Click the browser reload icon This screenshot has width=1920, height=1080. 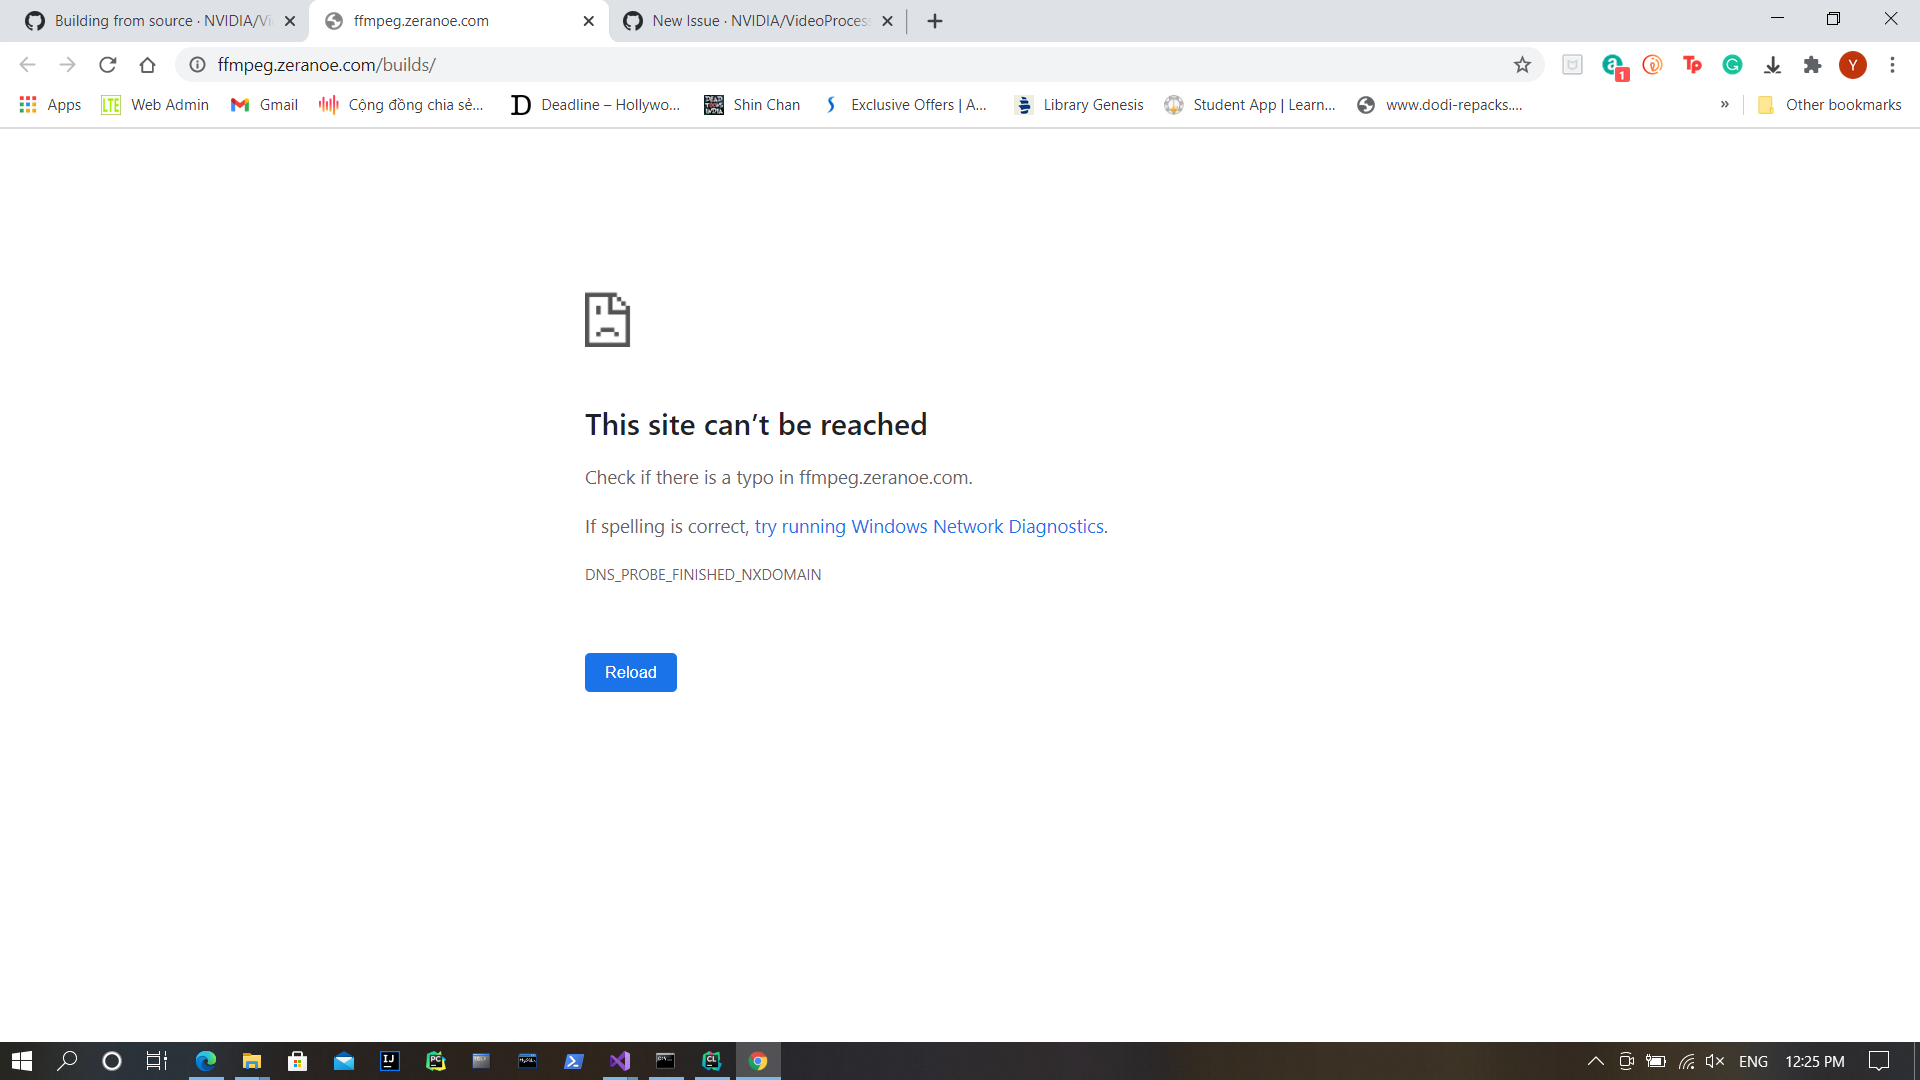[x=108, y=65]
